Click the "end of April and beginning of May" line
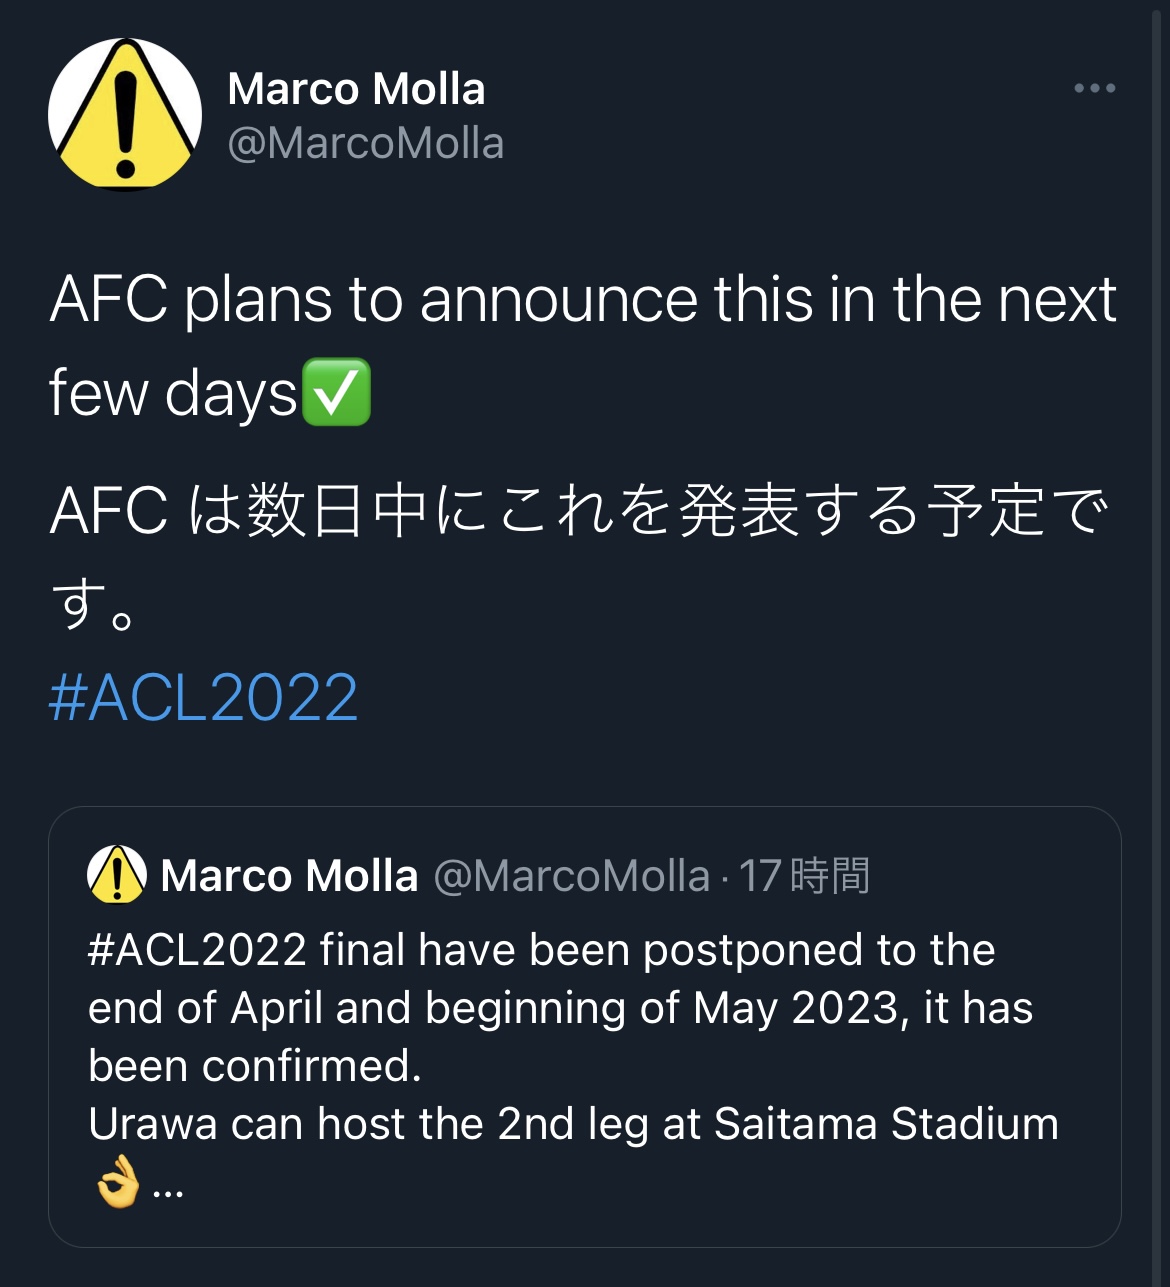 [x=560, y=1008]
